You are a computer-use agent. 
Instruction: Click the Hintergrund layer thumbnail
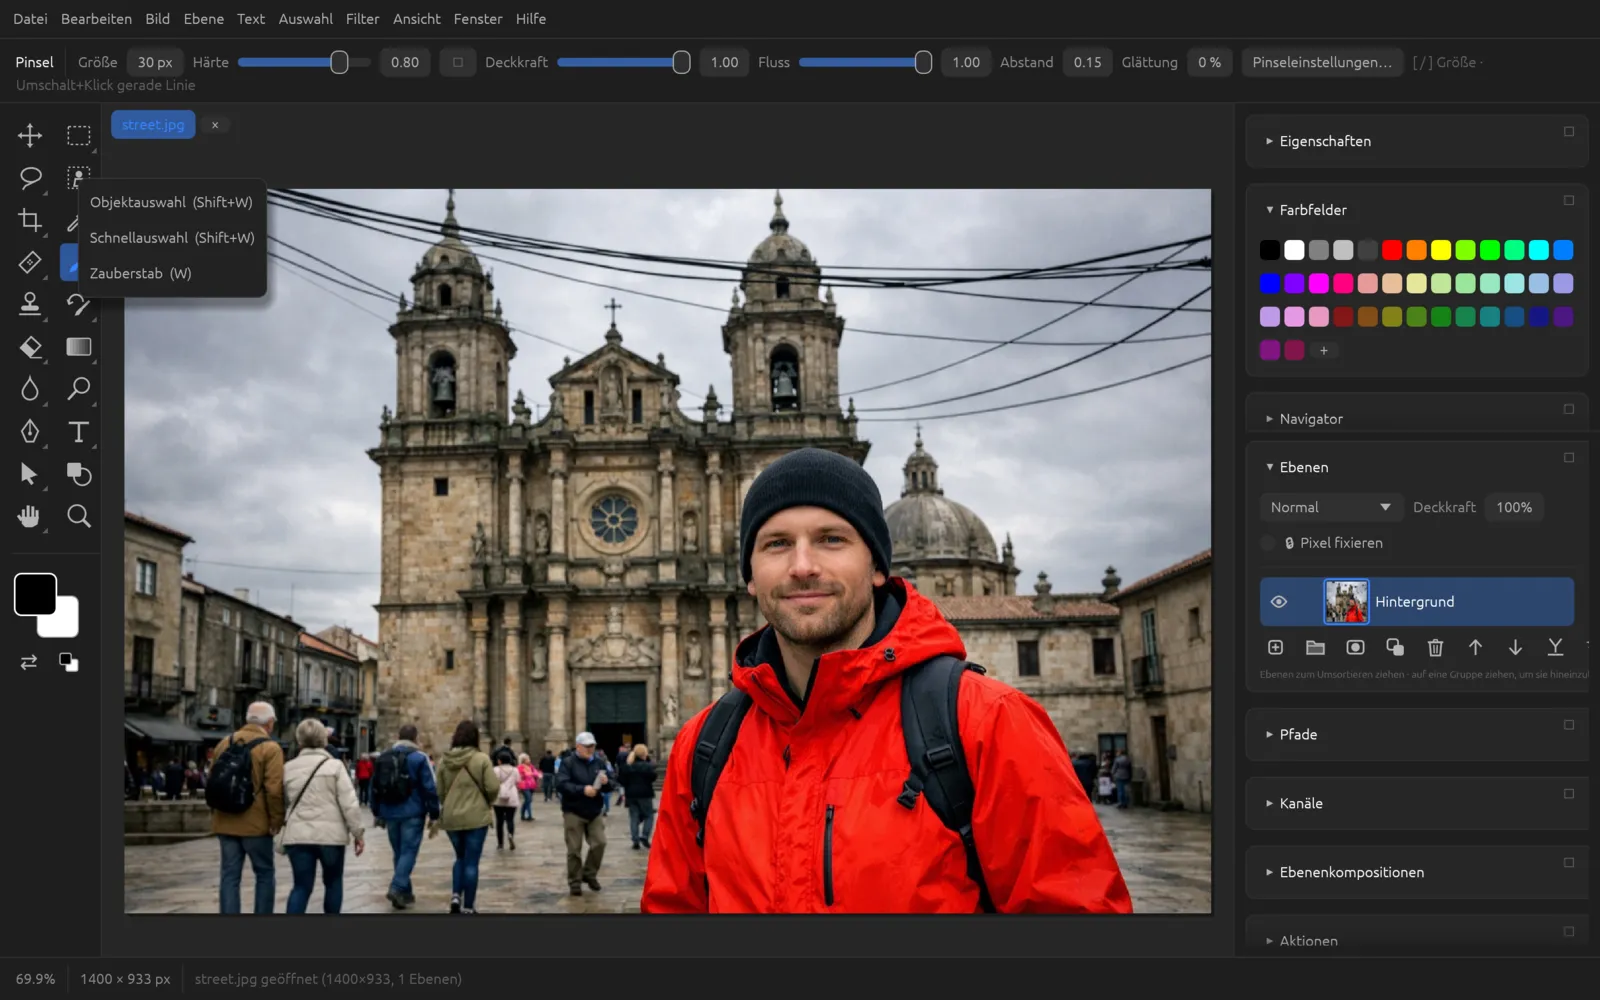[x=1346, y=602]
